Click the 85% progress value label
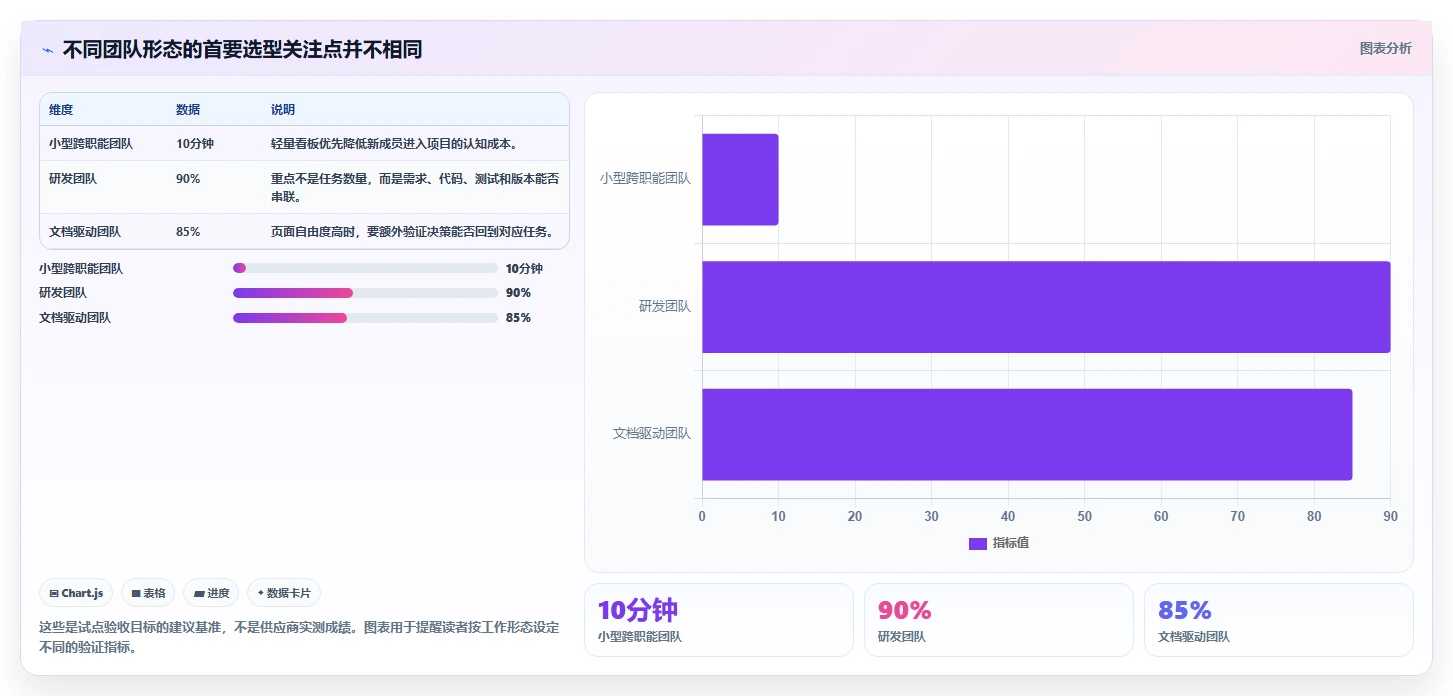This screenshot has height=696, width=1453. [518, 318]
